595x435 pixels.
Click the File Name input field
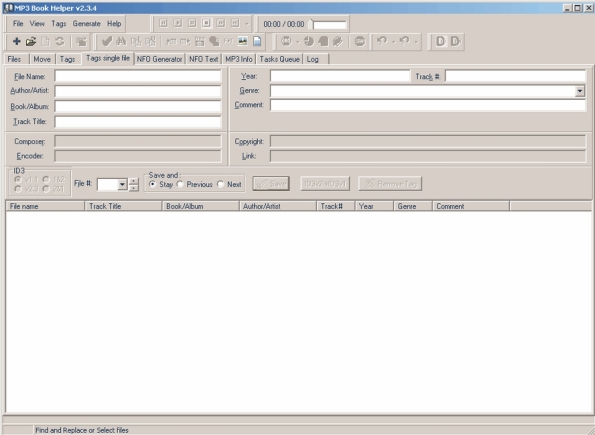(138, 76)
